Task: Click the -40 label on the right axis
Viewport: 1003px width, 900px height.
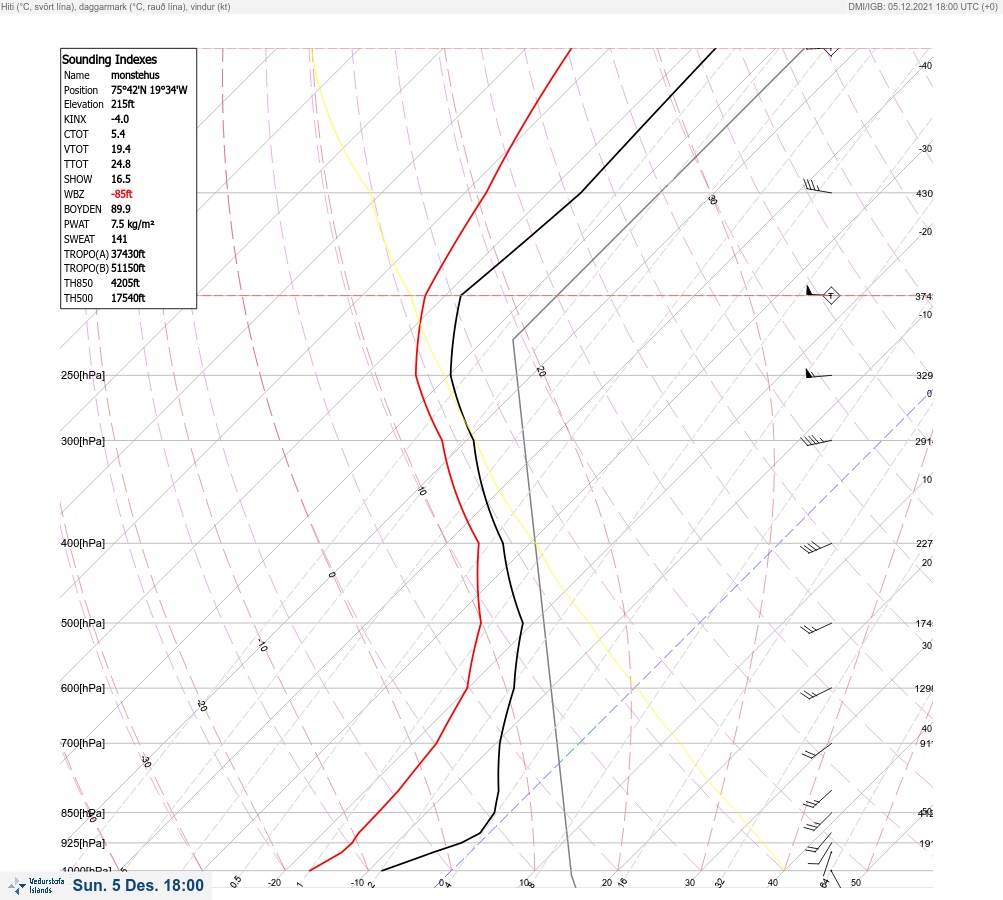Action: [x=925, y=66]
